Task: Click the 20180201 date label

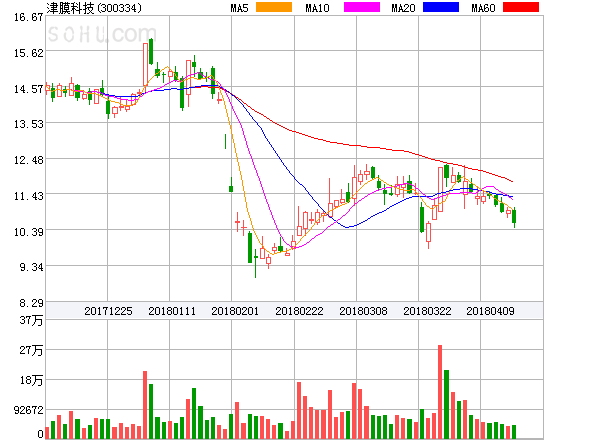Action: (235, 311)
